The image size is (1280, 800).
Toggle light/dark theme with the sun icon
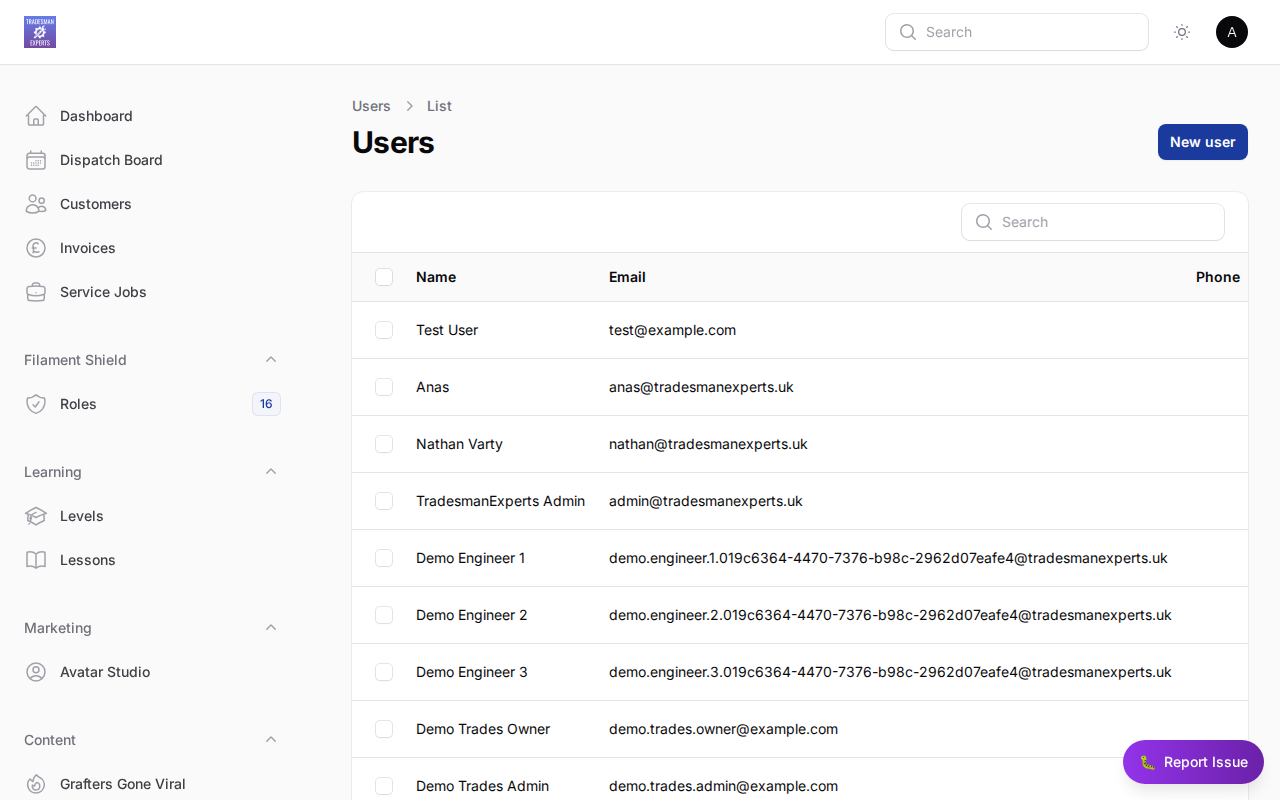point(1182,32)
